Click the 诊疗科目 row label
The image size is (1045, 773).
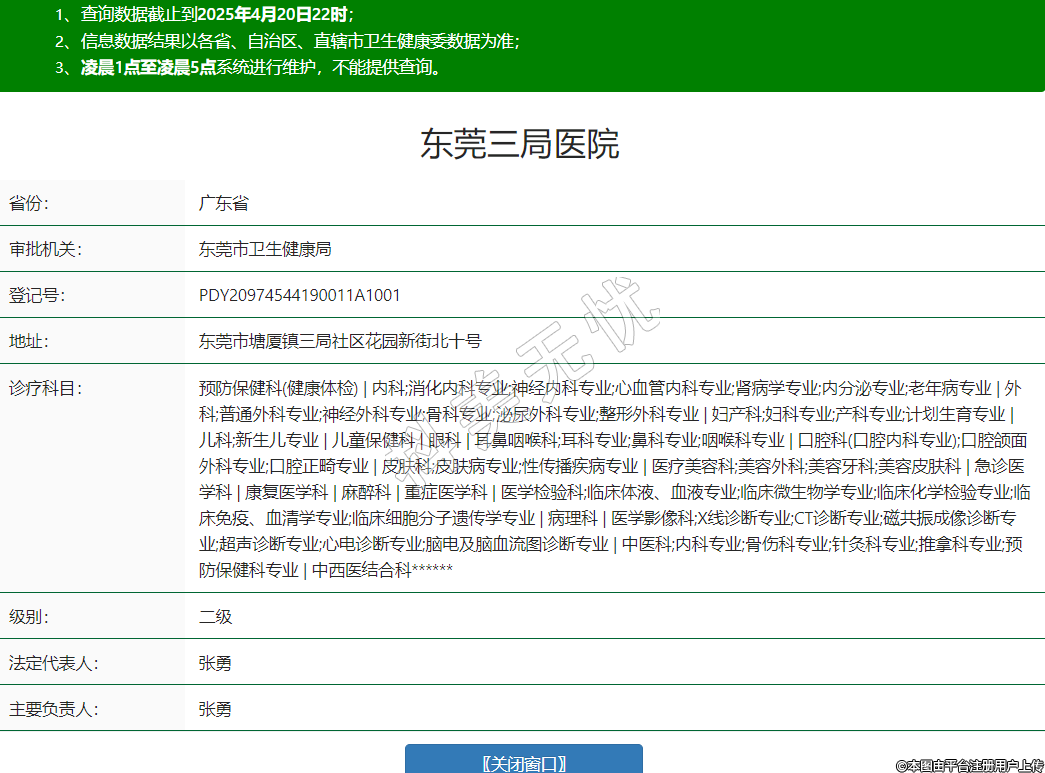click(45, 388)
